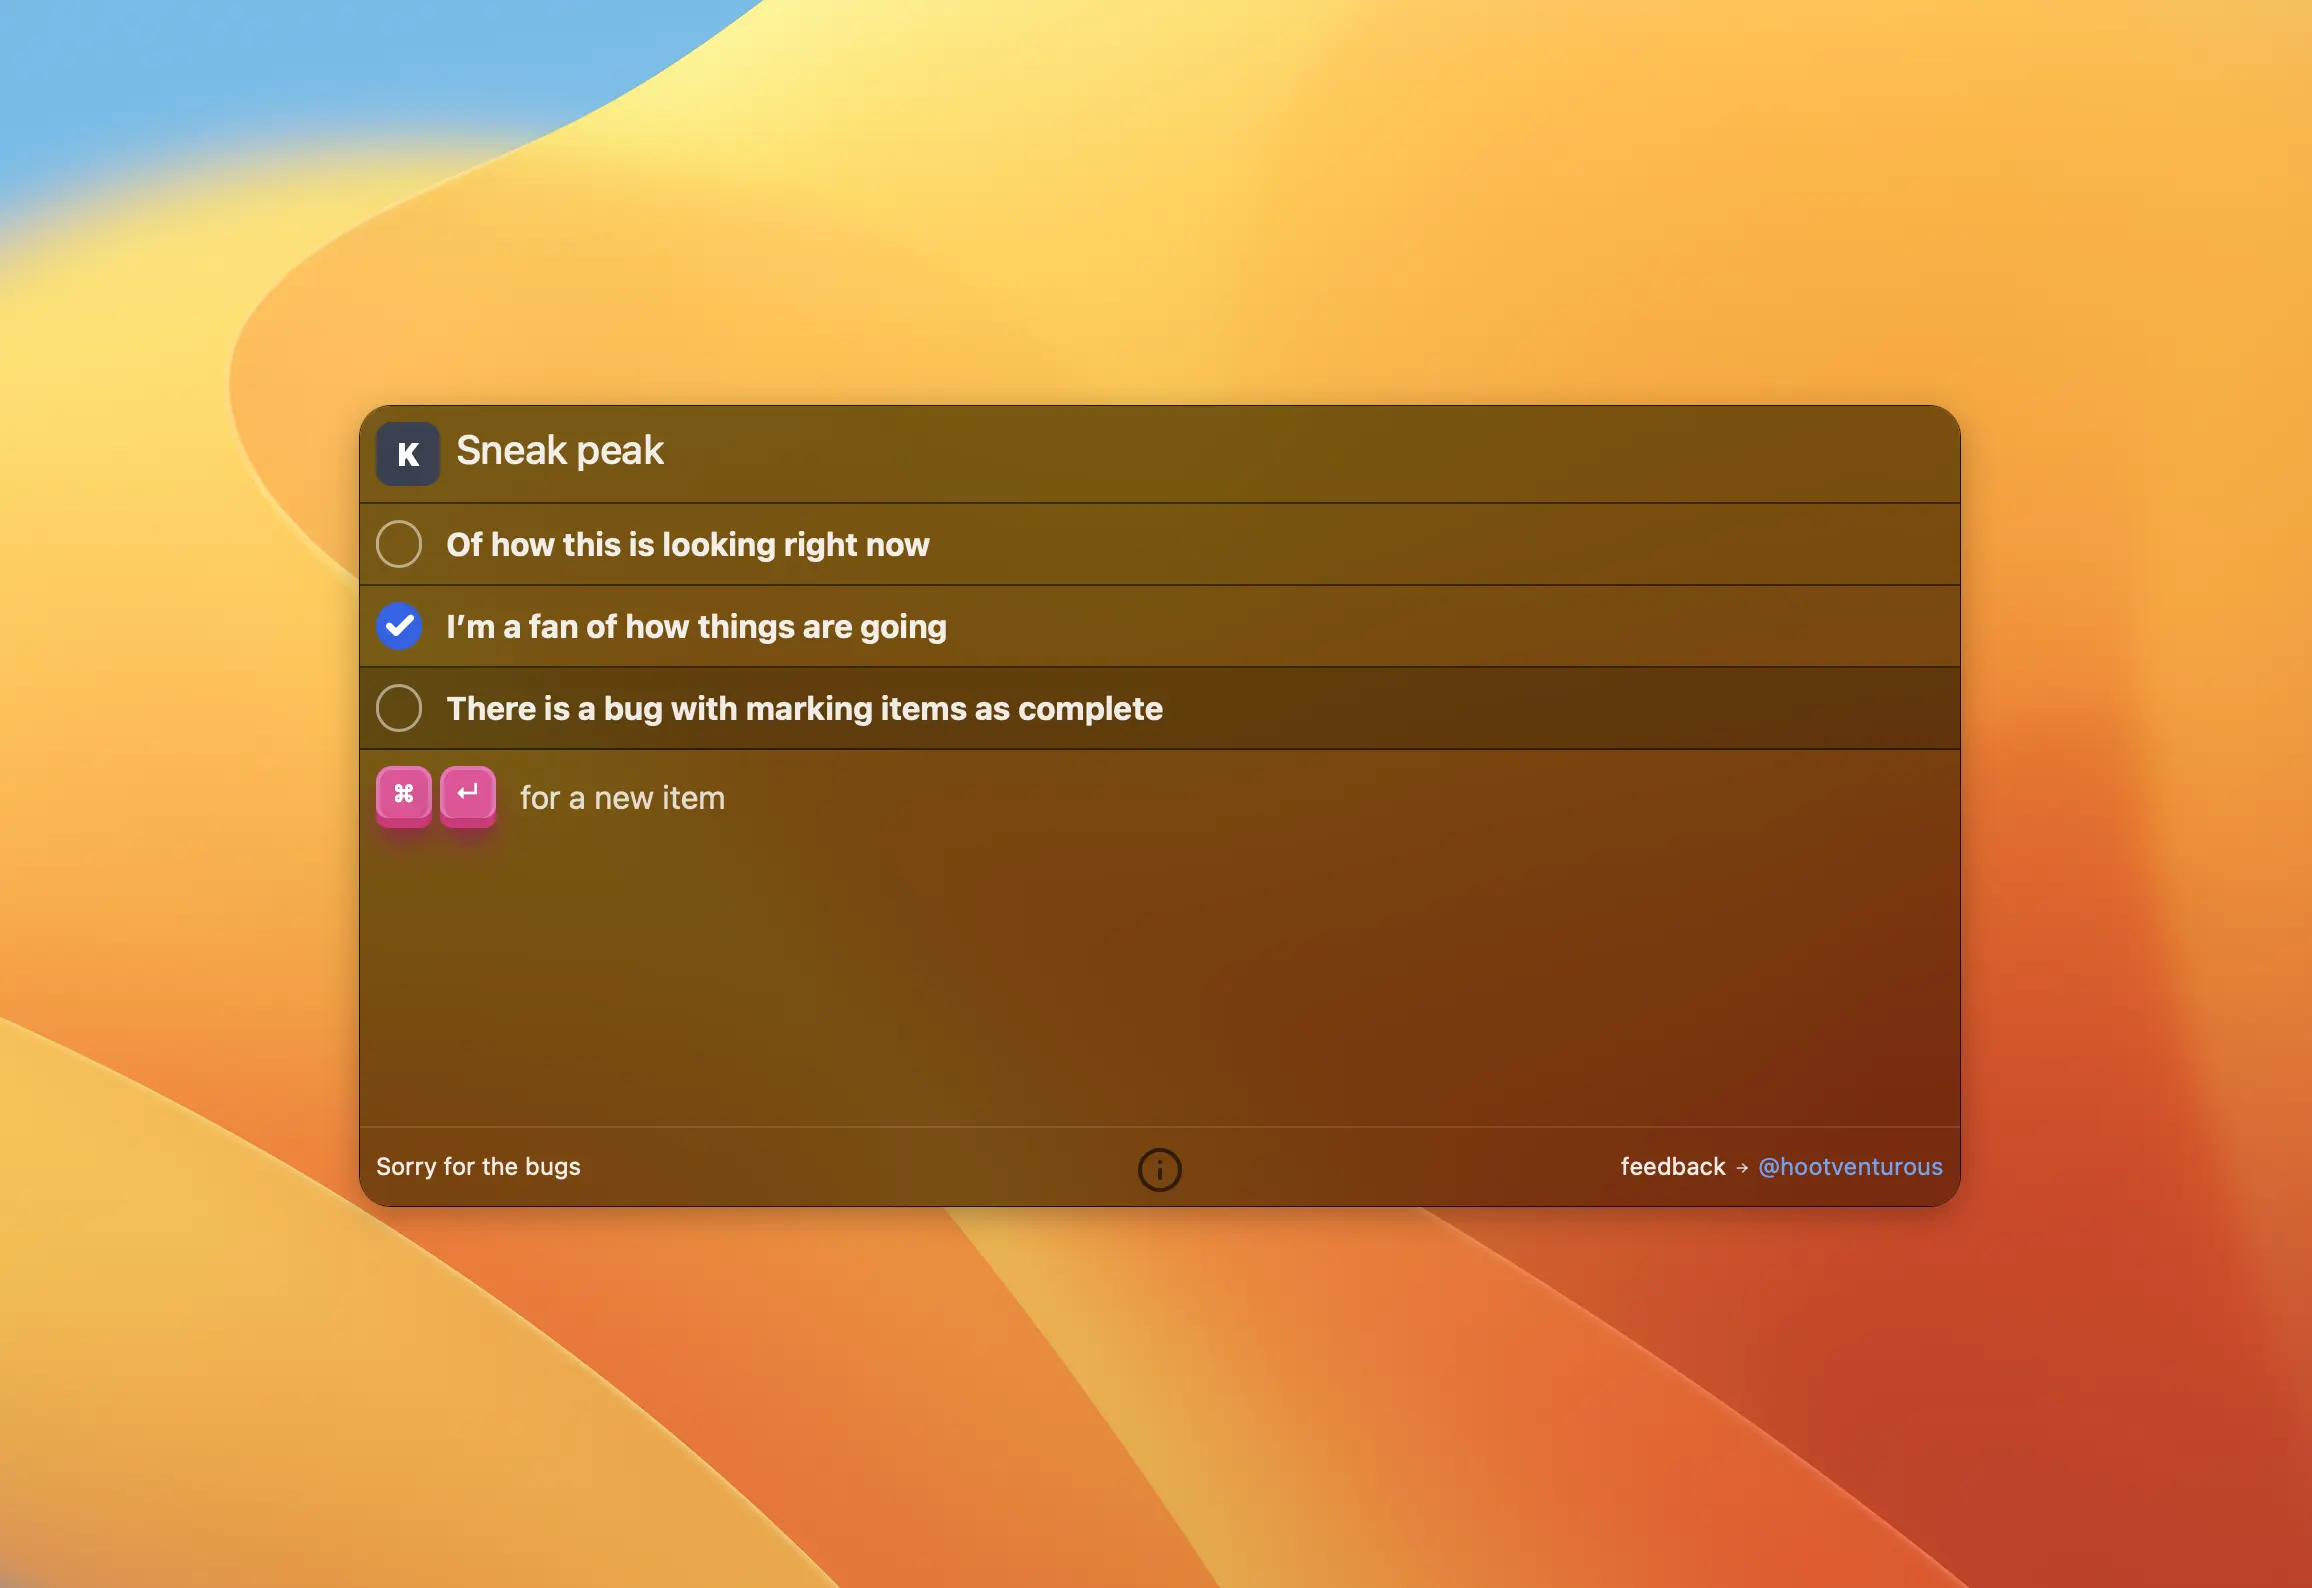This screenshot has height=1588, width=2312.
Task: Open the @hootventurous link
Action: [1850, 1166]
